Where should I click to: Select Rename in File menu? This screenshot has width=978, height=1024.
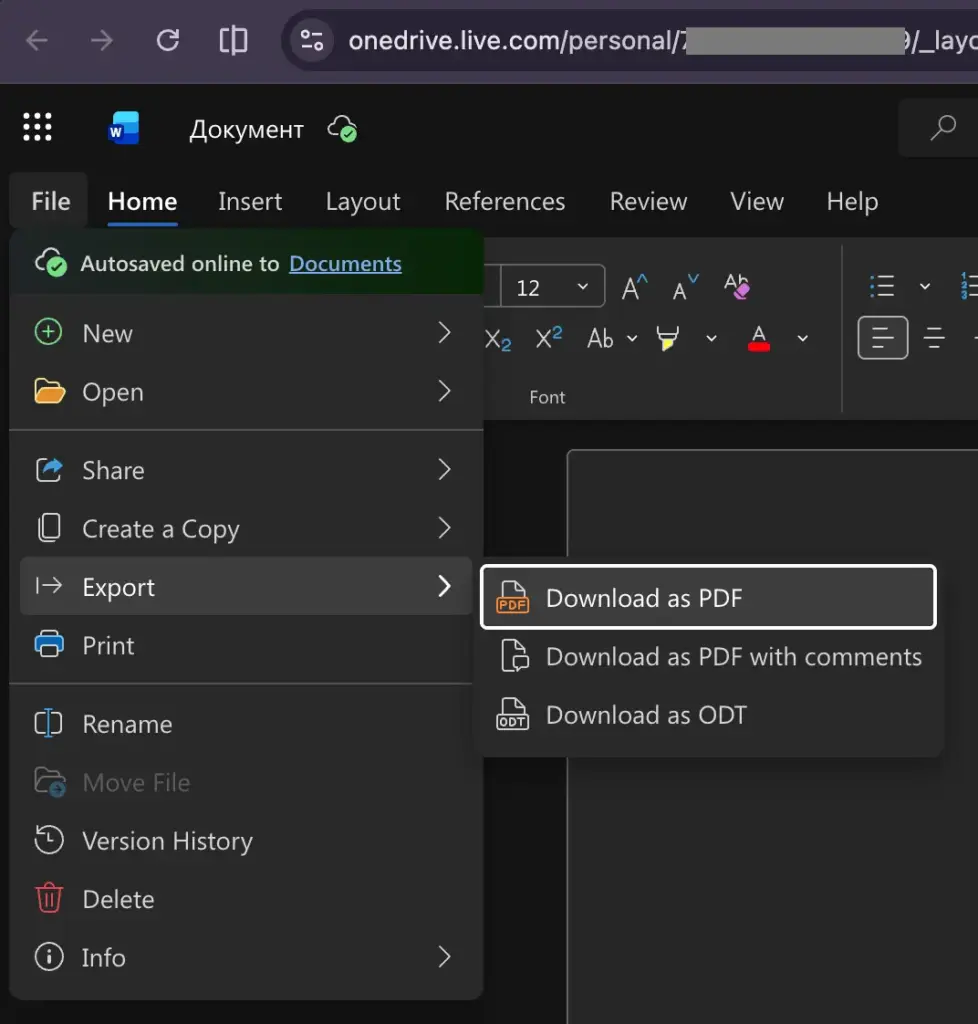246,724
